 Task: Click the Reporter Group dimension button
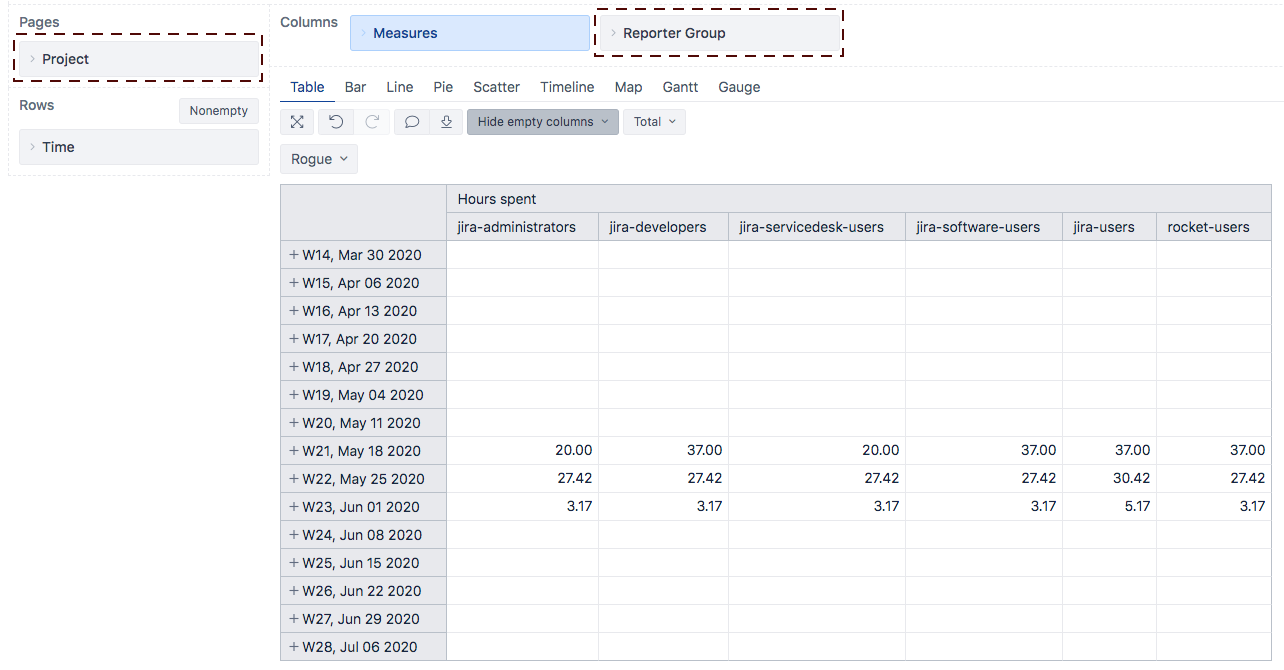[718, 33]
